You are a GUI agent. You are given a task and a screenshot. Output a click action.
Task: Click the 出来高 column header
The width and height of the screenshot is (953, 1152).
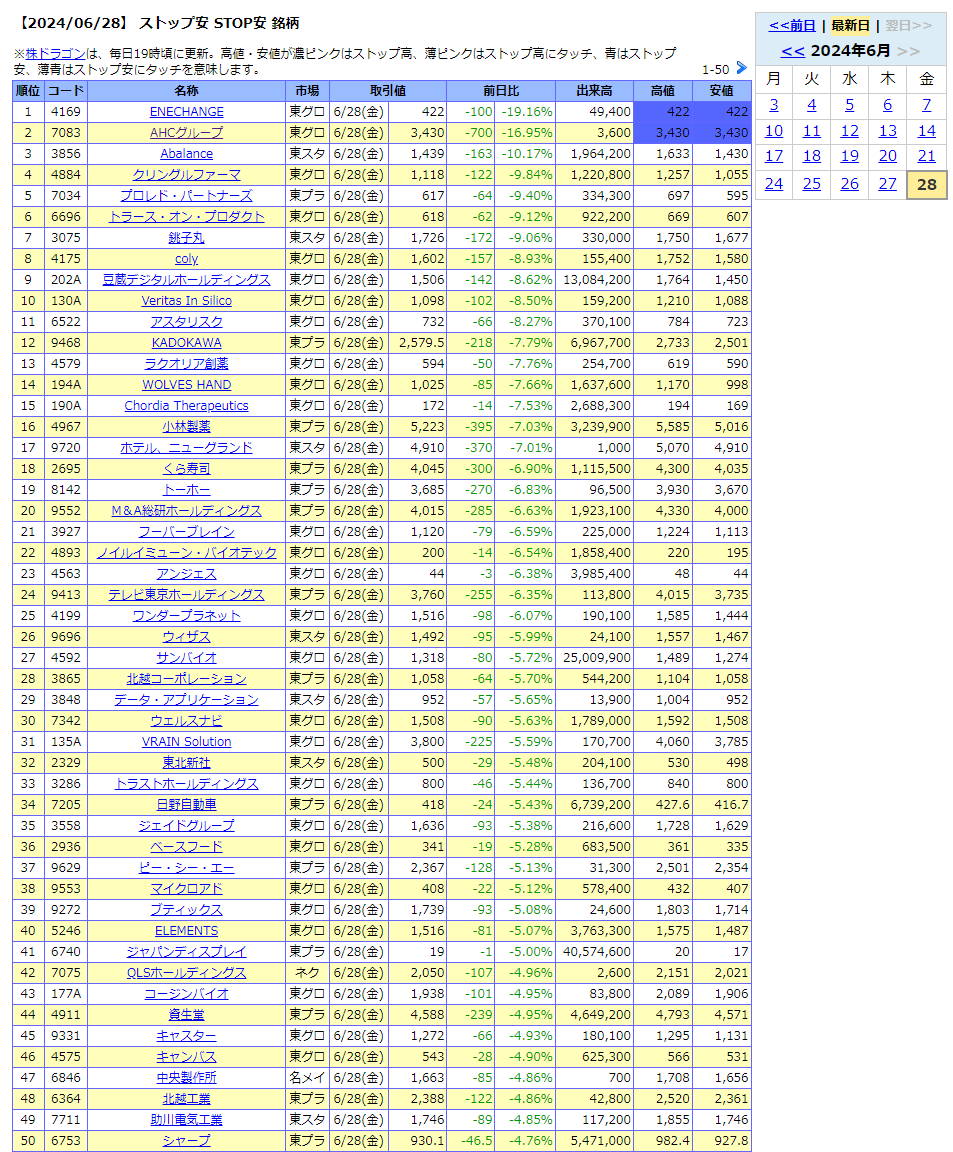(594, 90)
